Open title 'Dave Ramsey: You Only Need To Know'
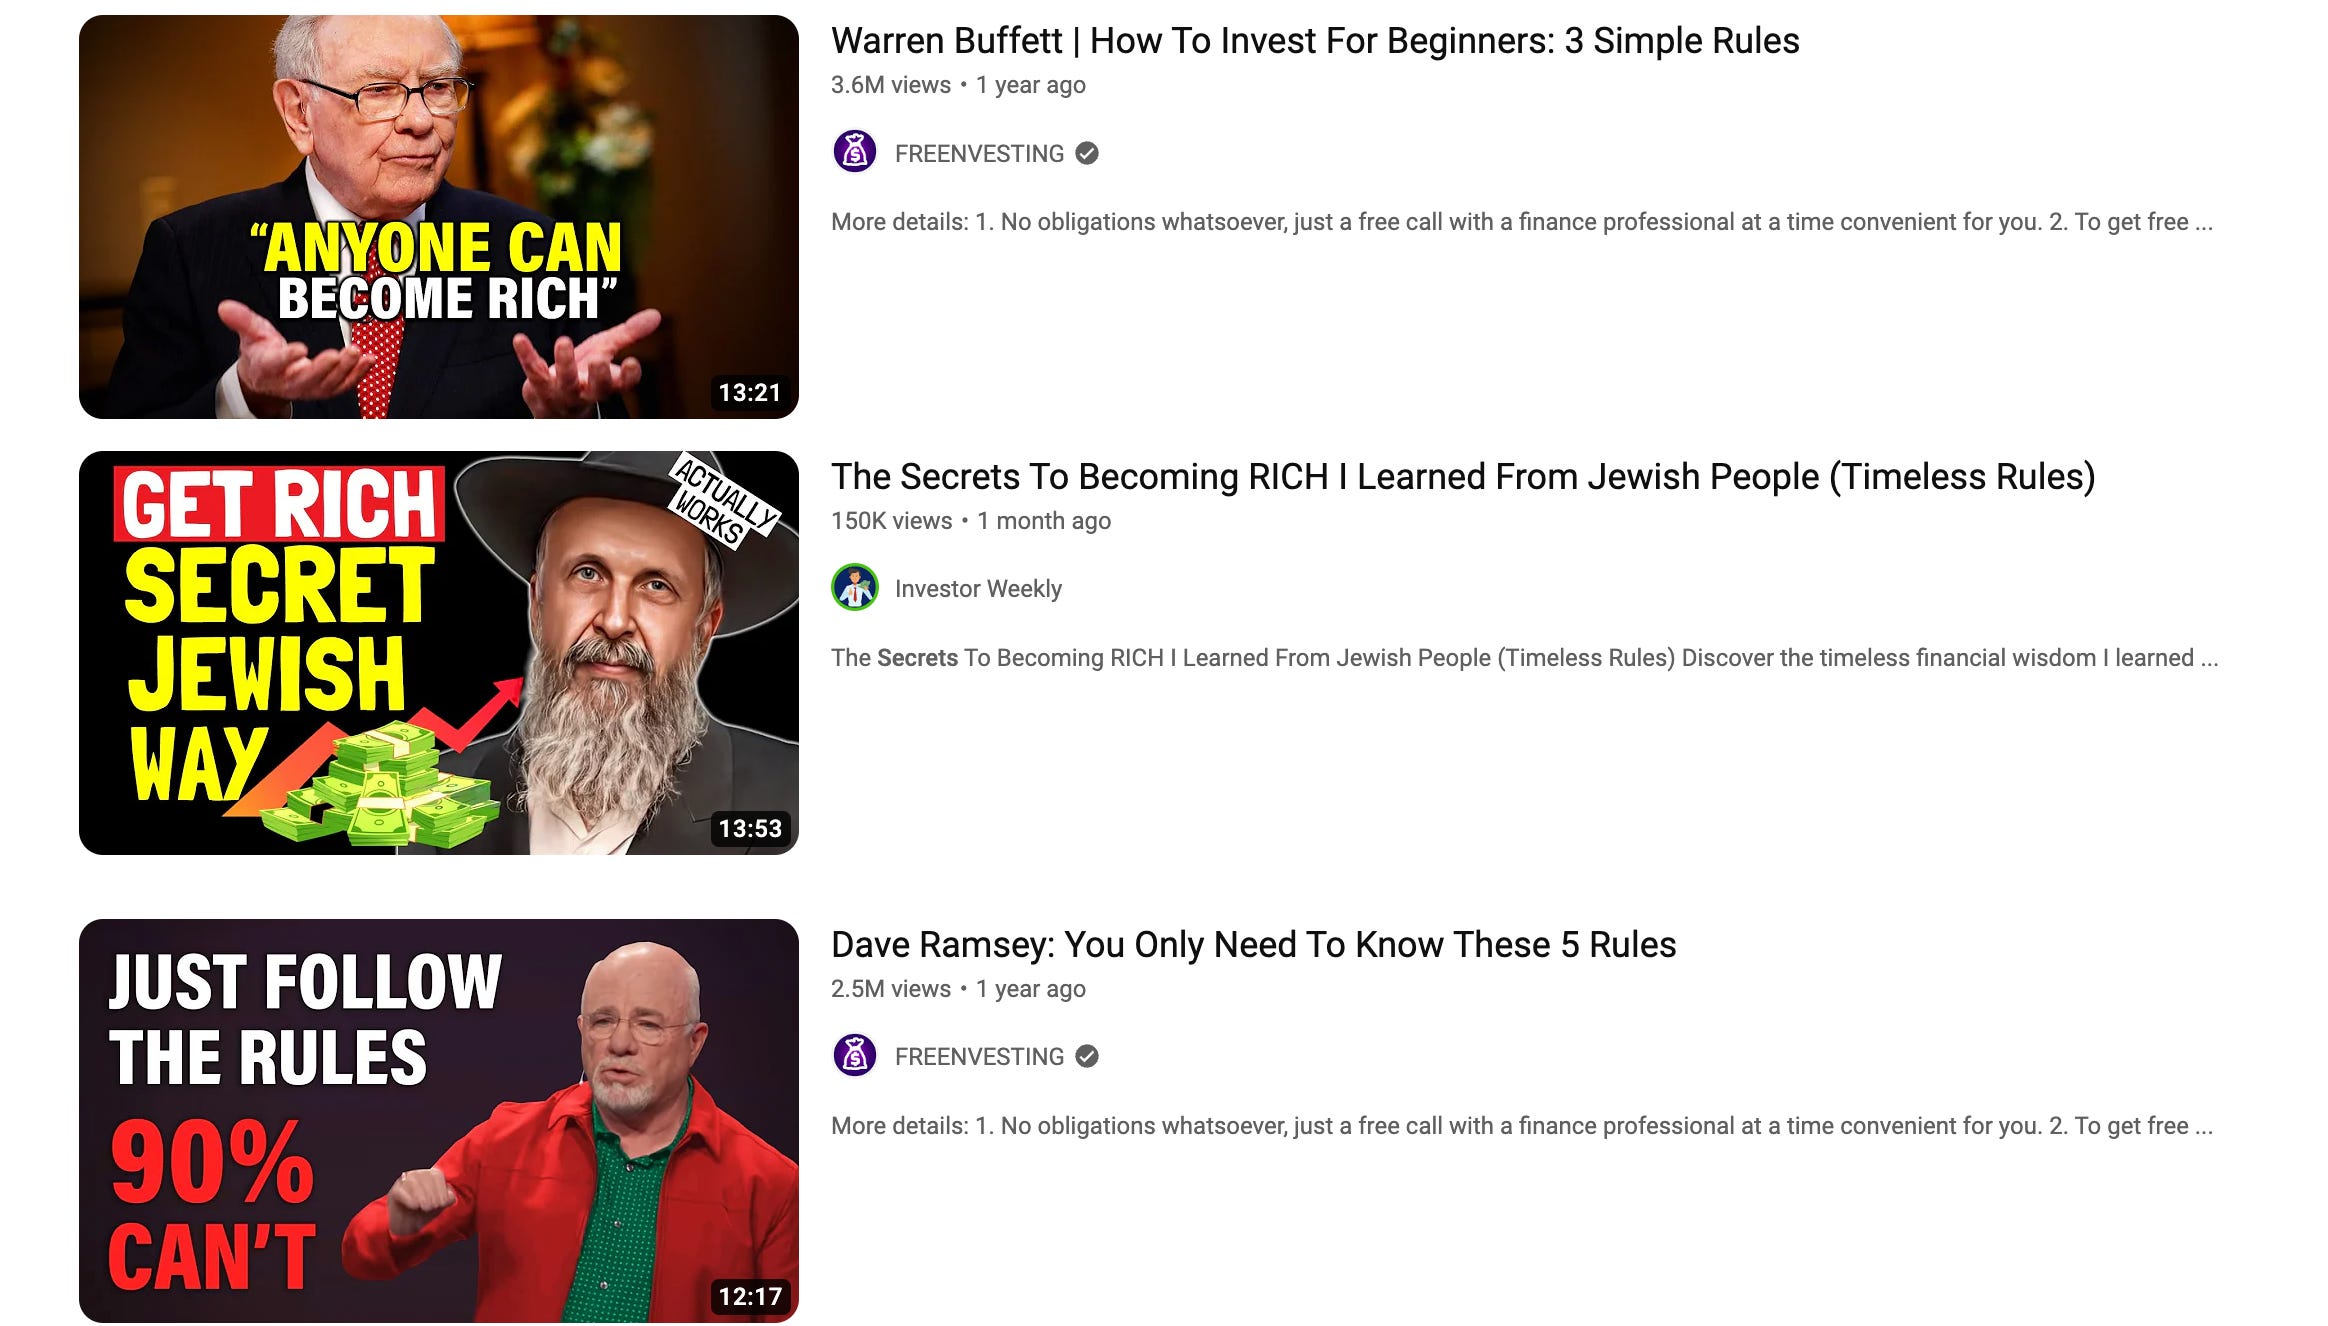Screen dimensions: 2328x1326 1253,945
